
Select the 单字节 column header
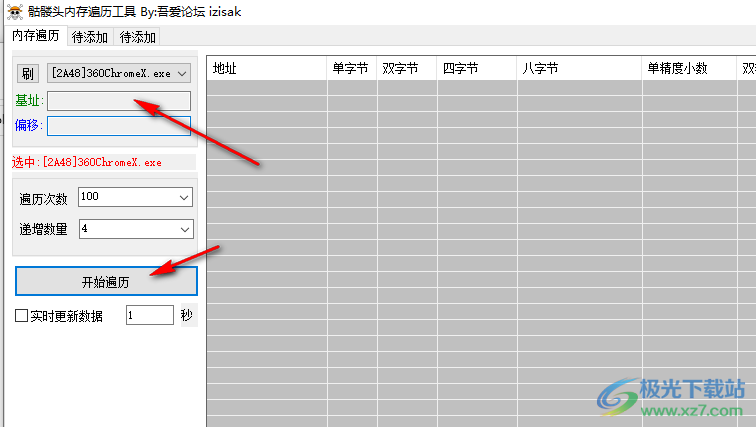[352, 68]
